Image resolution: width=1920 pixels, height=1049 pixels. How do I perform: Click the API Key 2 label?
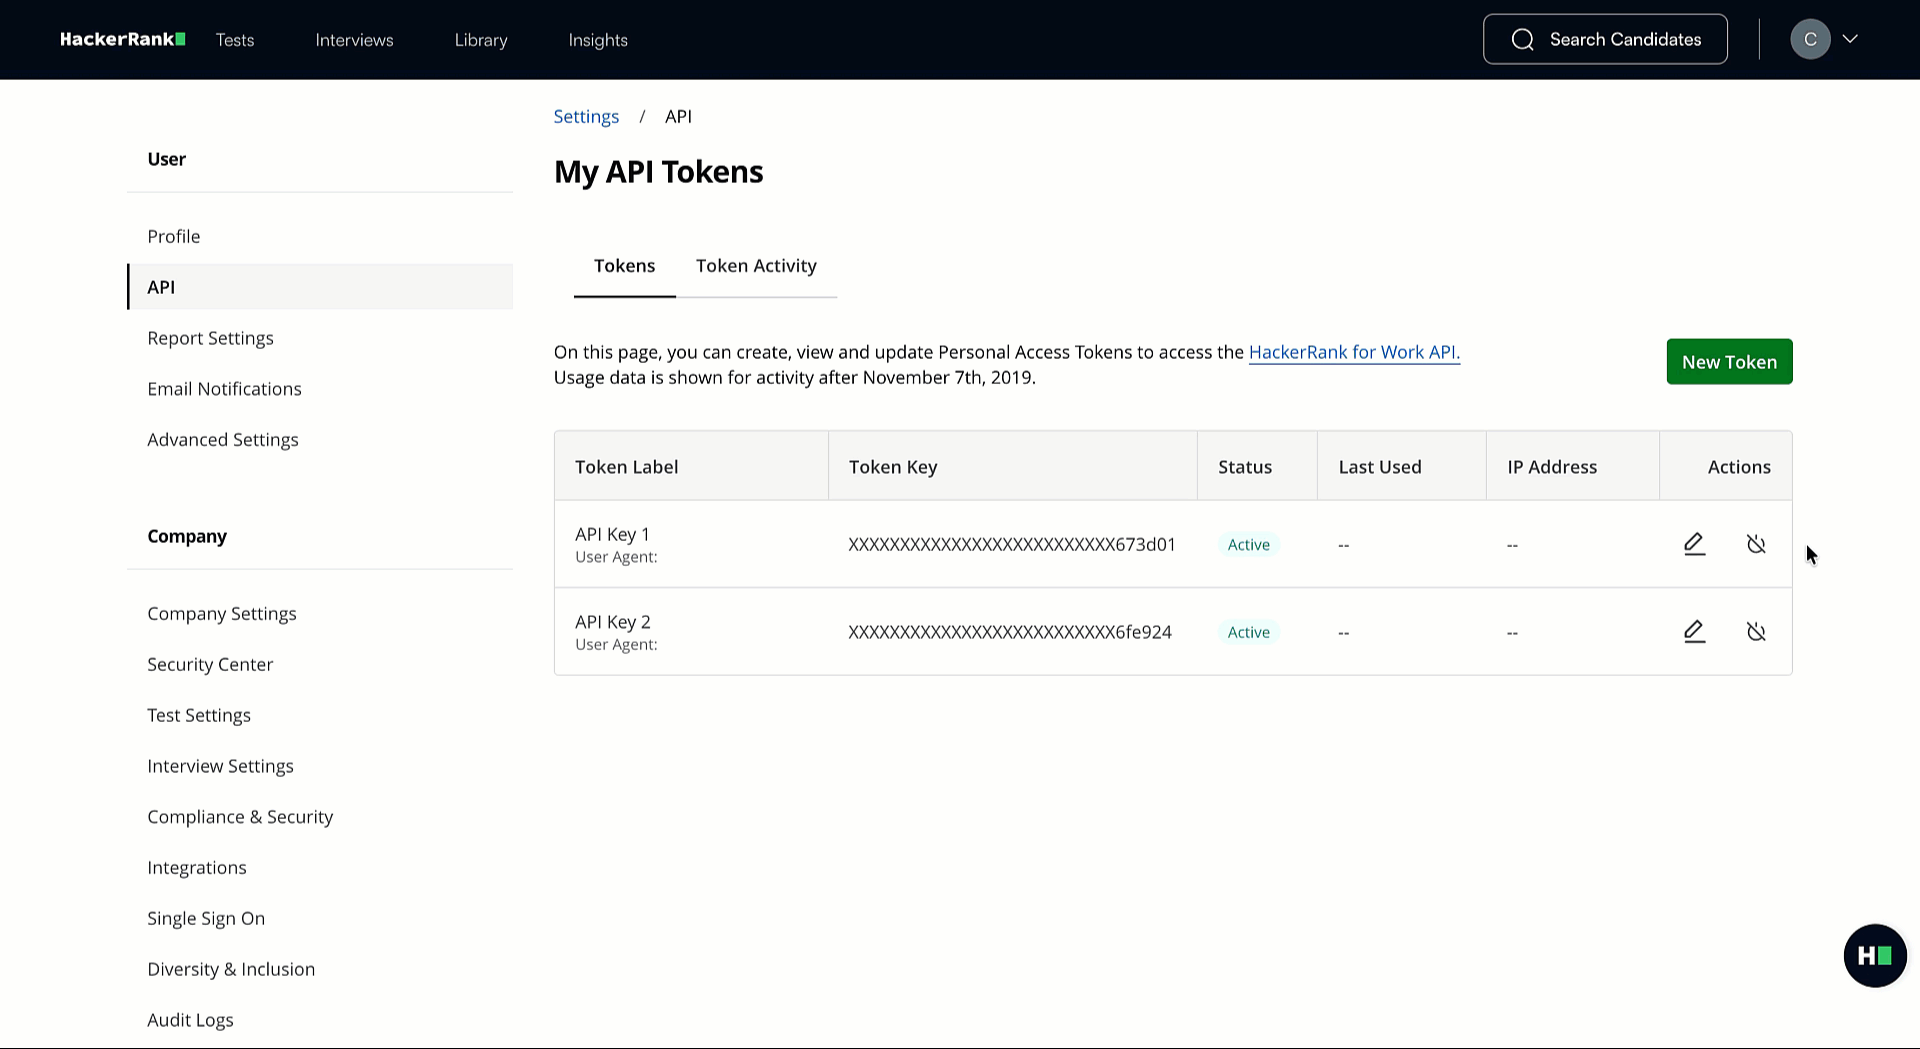(613, 622)
